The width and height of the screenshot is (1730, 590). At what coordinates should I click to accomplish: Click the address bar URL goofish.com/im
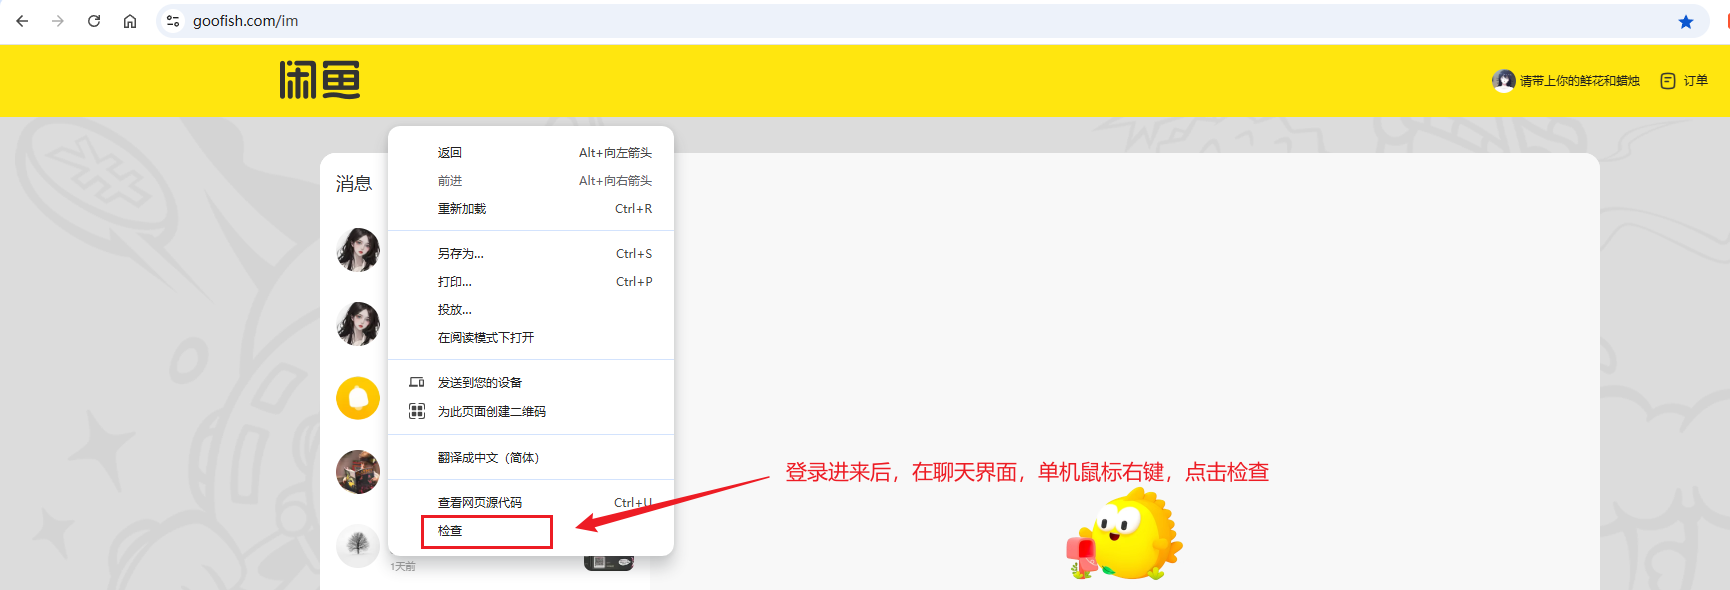click(246, 21)
